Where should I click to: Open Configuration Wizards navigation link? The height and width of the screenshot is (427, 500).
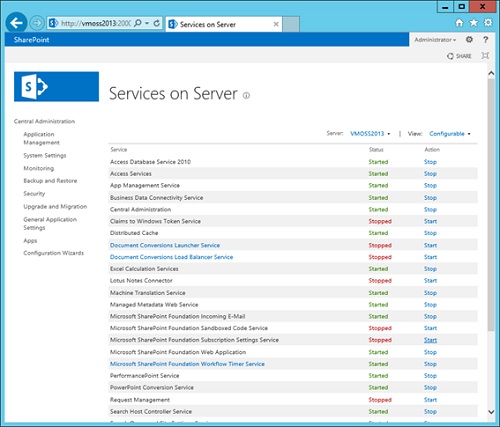(x=53, y=253)
